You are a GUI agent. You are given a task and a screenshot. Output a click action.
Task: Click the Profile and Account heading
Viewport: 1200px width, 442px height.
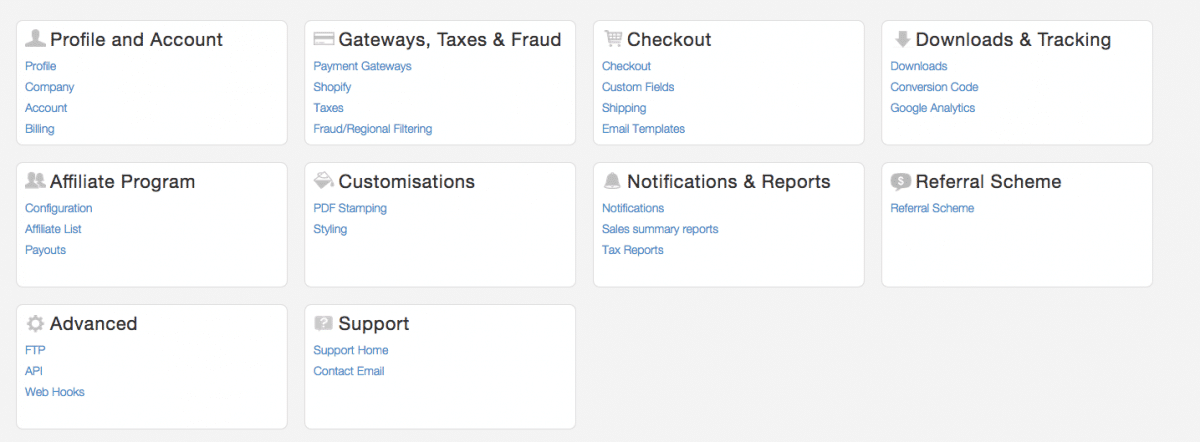136,40
